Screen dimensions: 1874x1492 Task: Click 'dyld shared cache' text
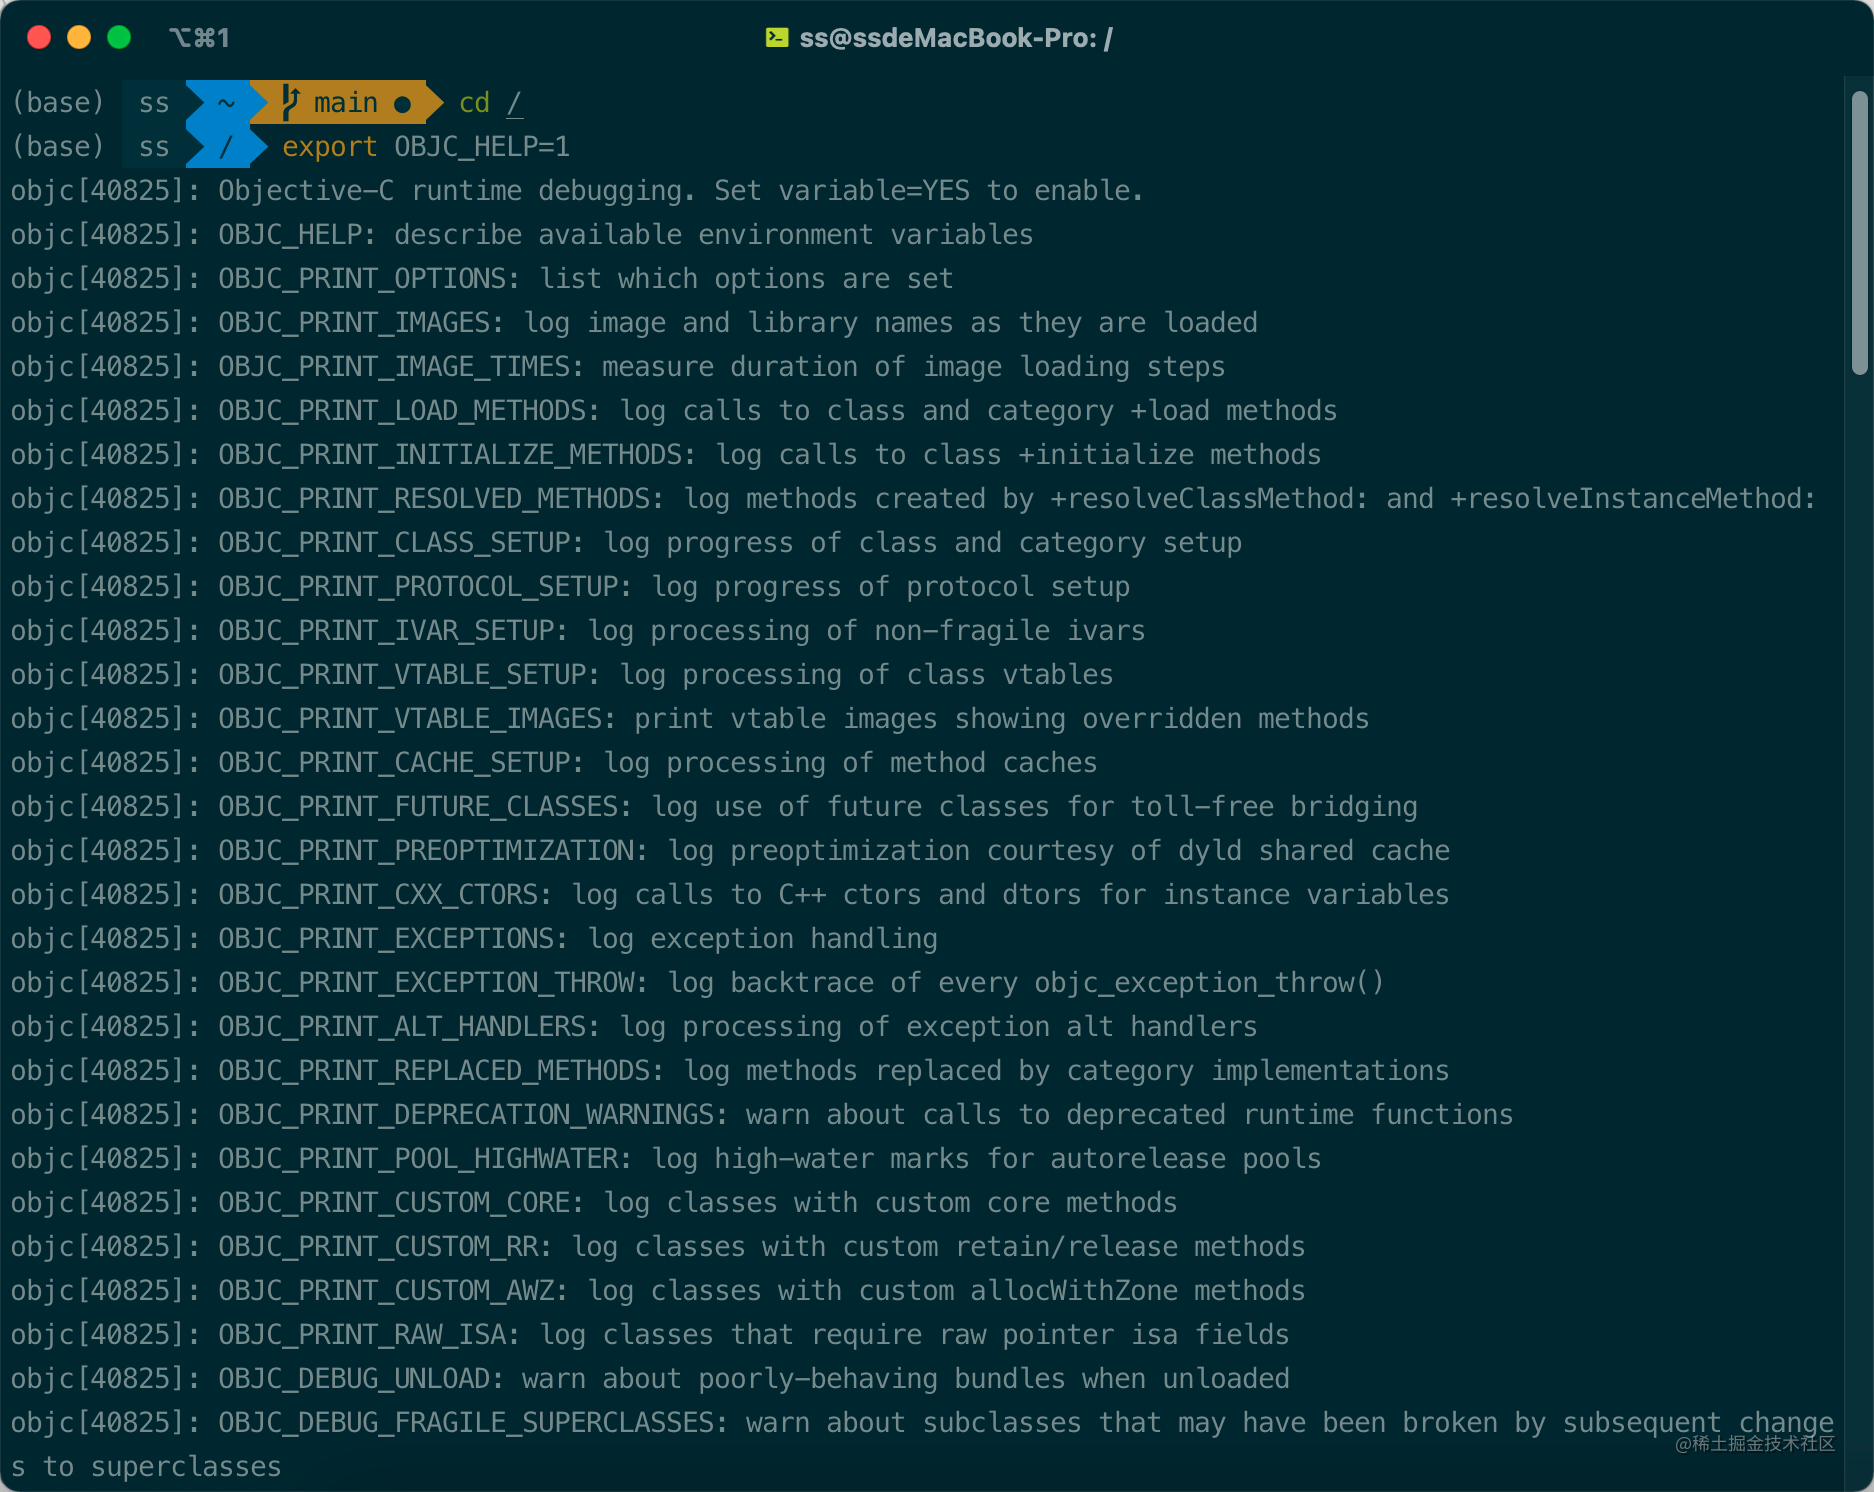pyautogui.click(x=1313, y=851)
